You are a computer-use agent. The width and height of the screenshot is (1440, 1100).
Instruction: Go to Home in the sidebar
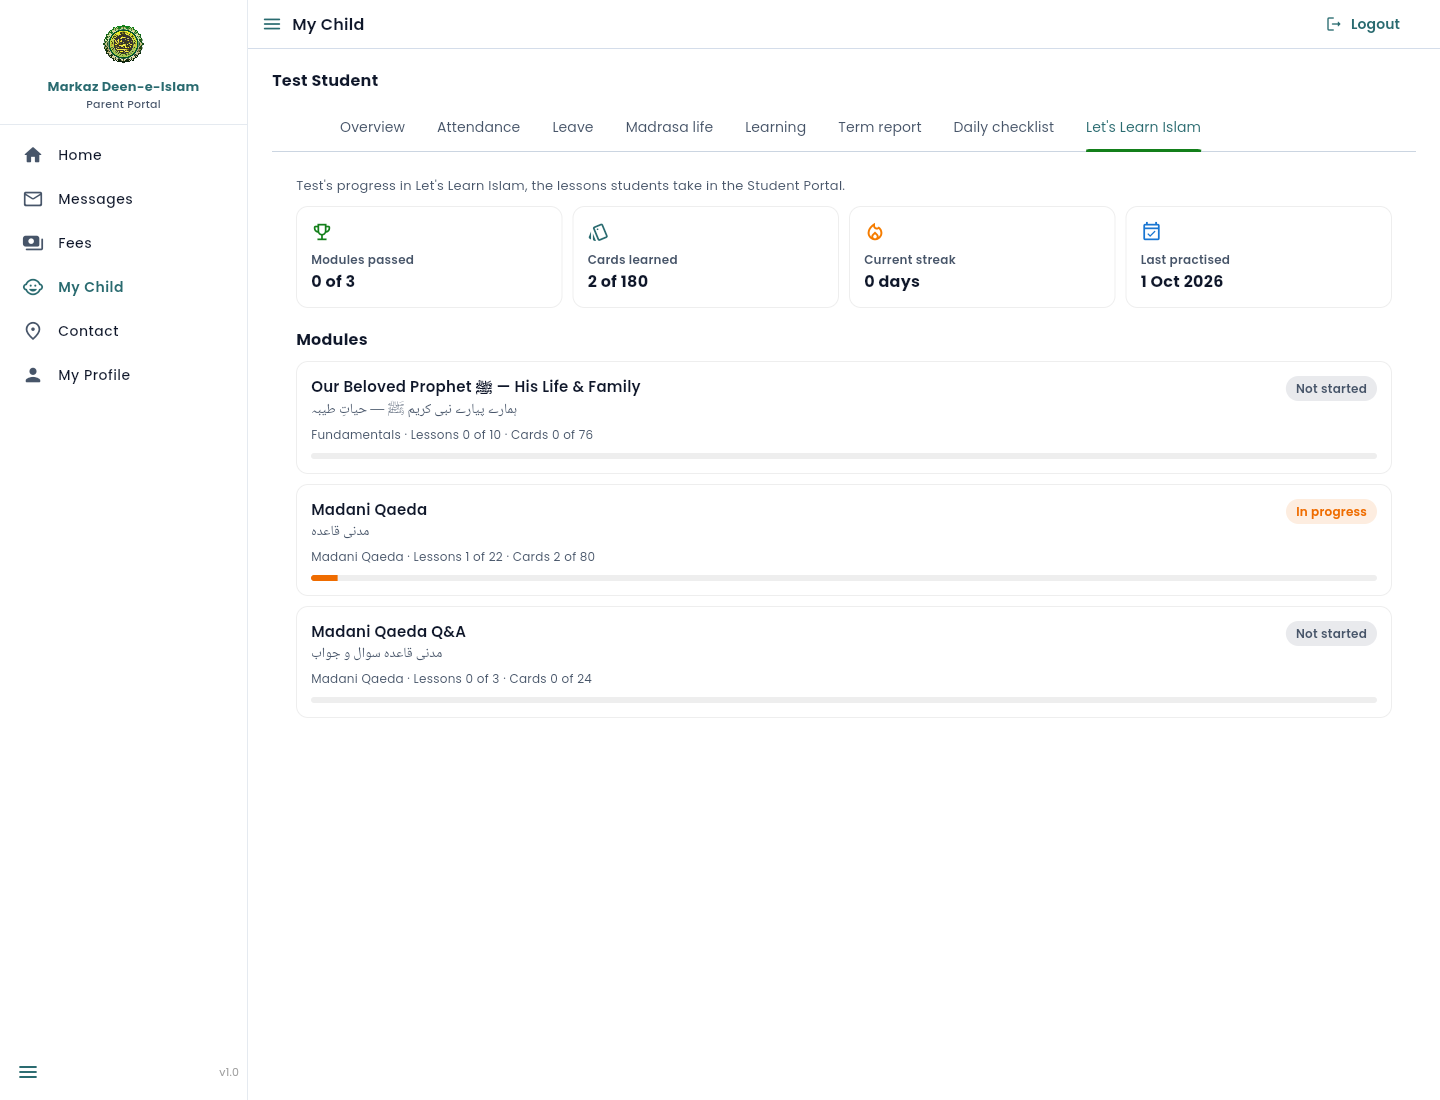point(80,155)
